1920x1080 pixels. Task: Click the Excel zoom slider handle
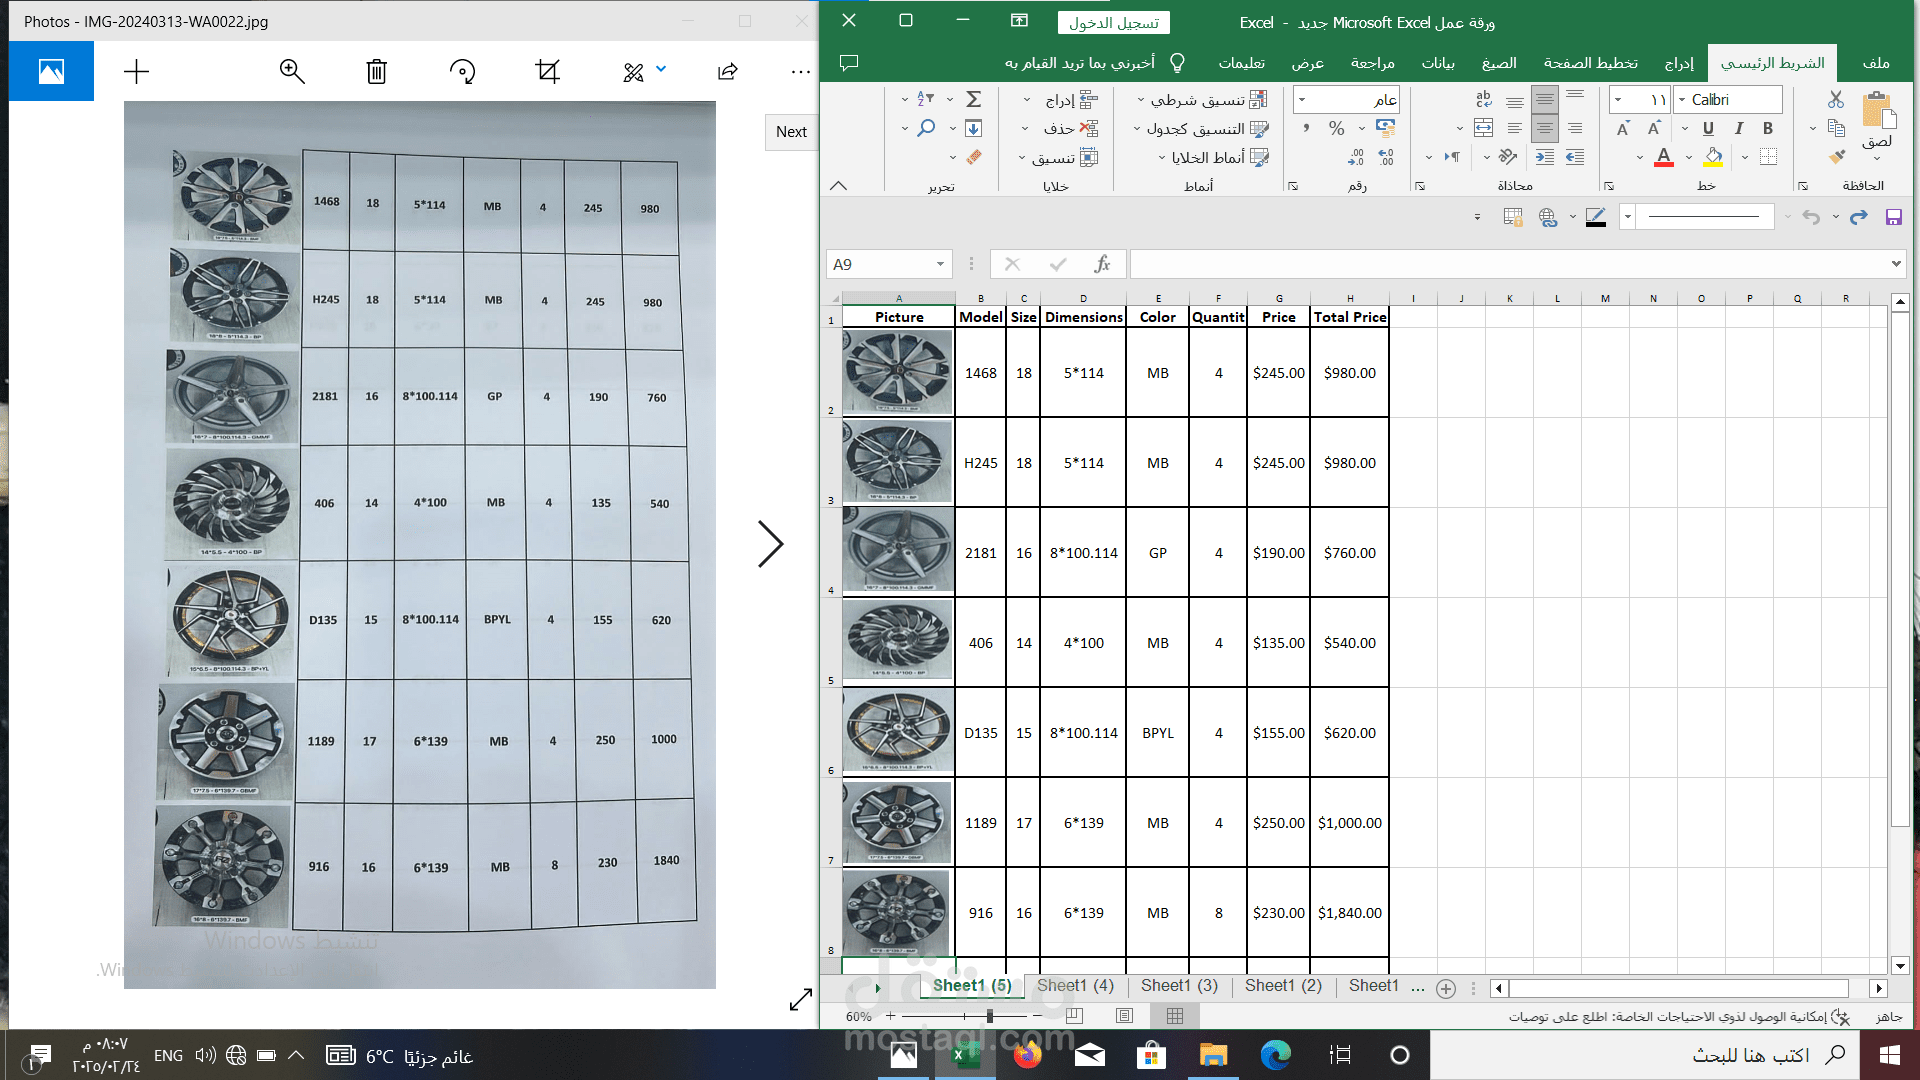[x=990, y=1016]
